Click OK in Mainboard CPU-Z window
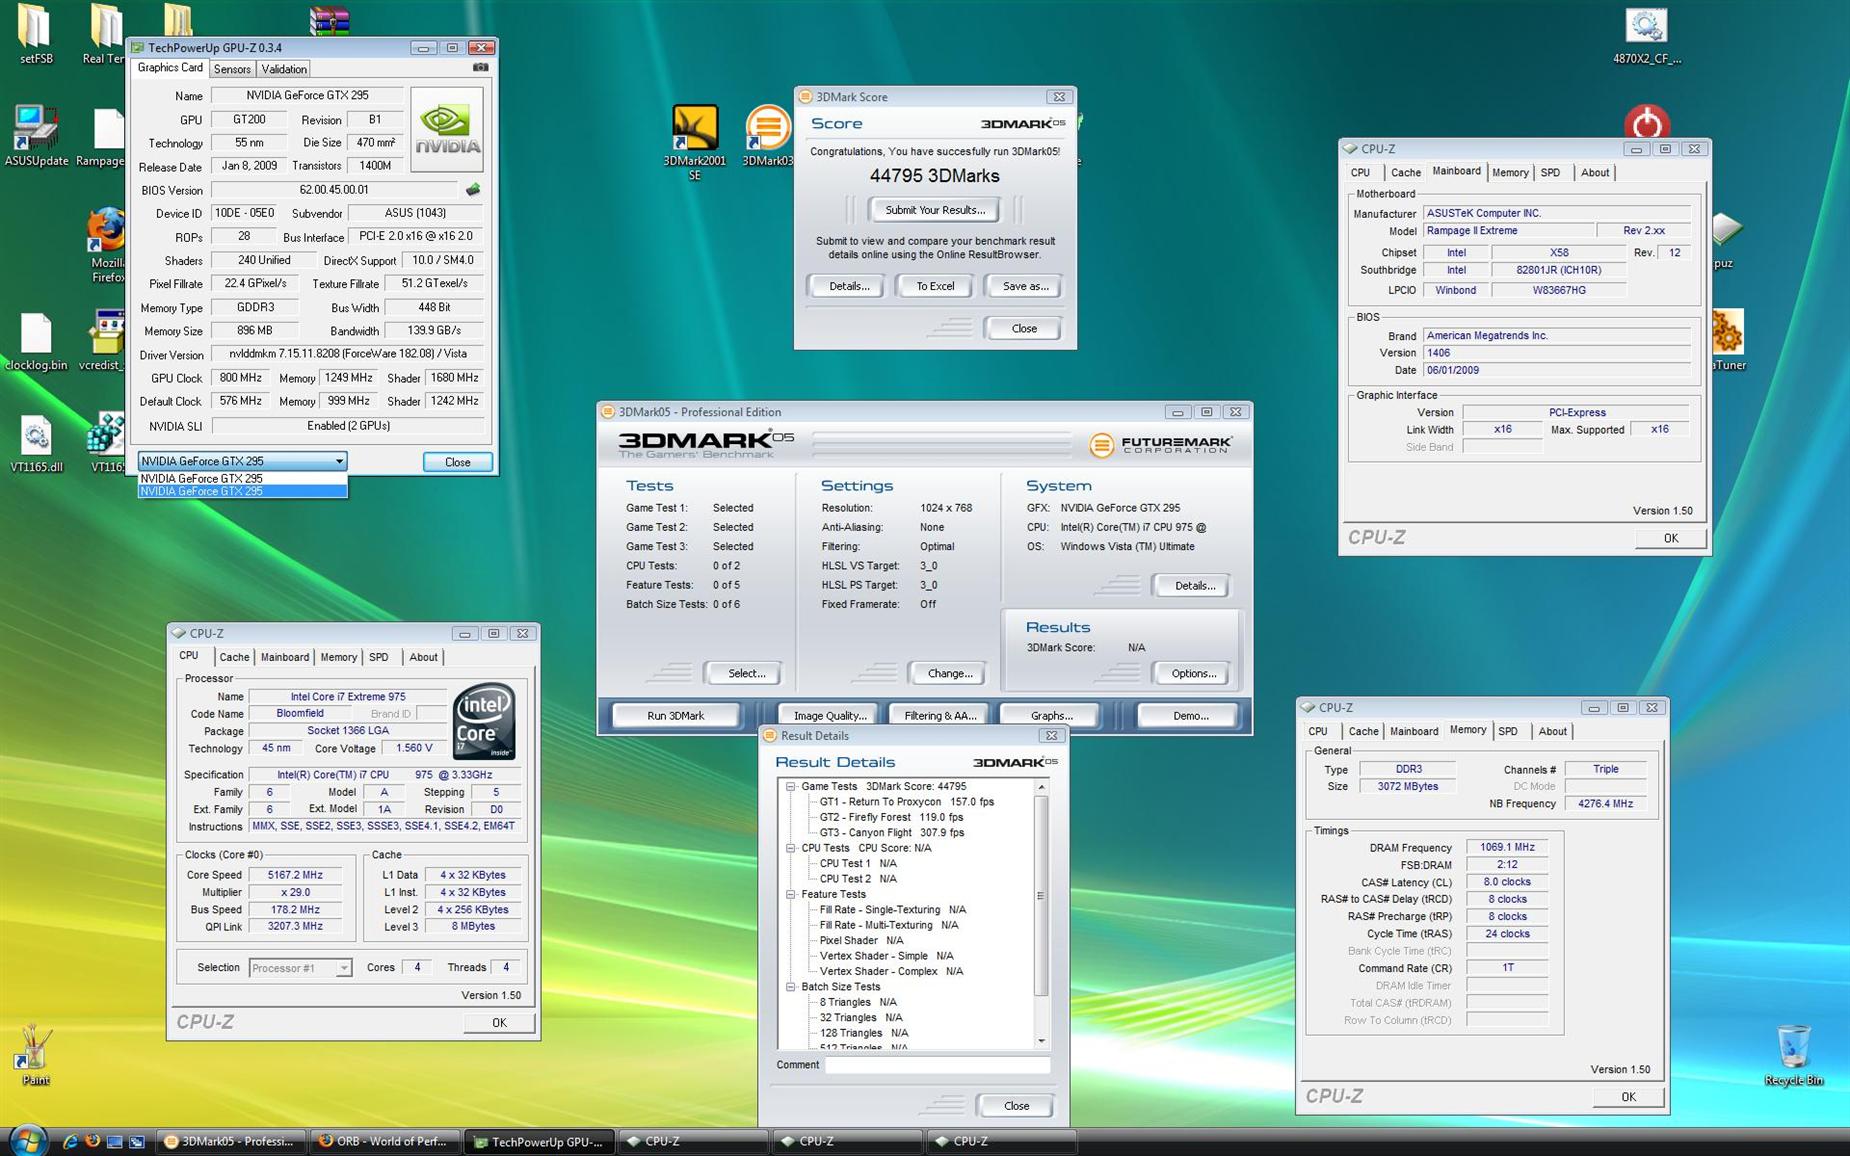The image size is (1850, 1156). point(1670,538)
